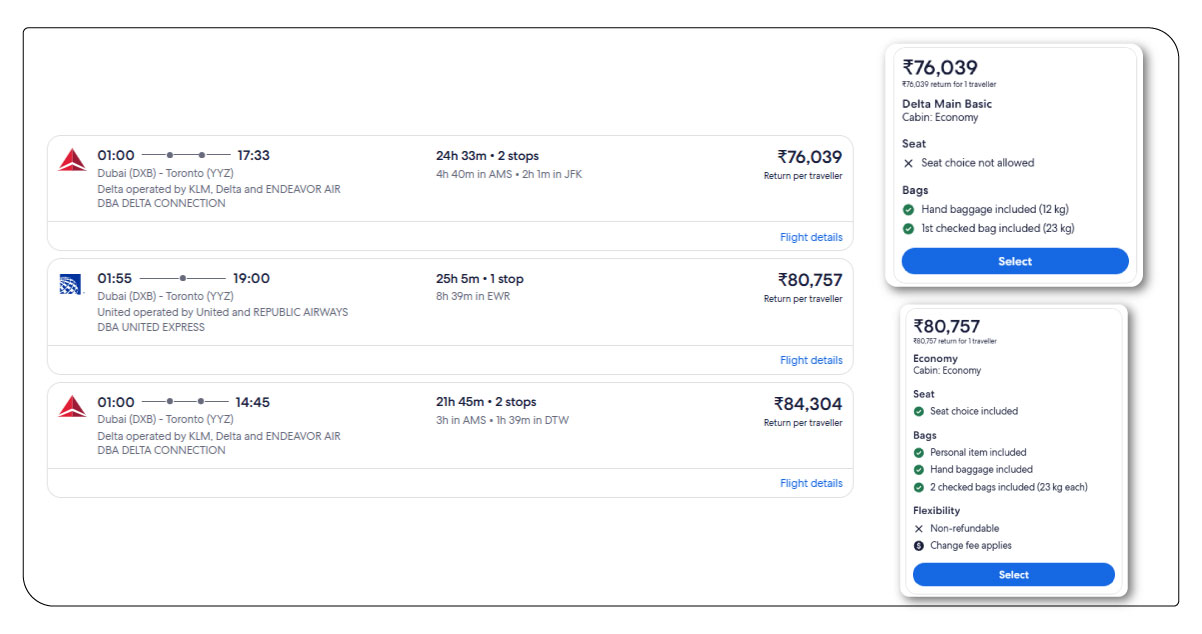Image resolution: width=1202 pixels, height=634 pixels.
Task: Click the X icon beside Seat choice not allowed
Action: coord(908,163)
